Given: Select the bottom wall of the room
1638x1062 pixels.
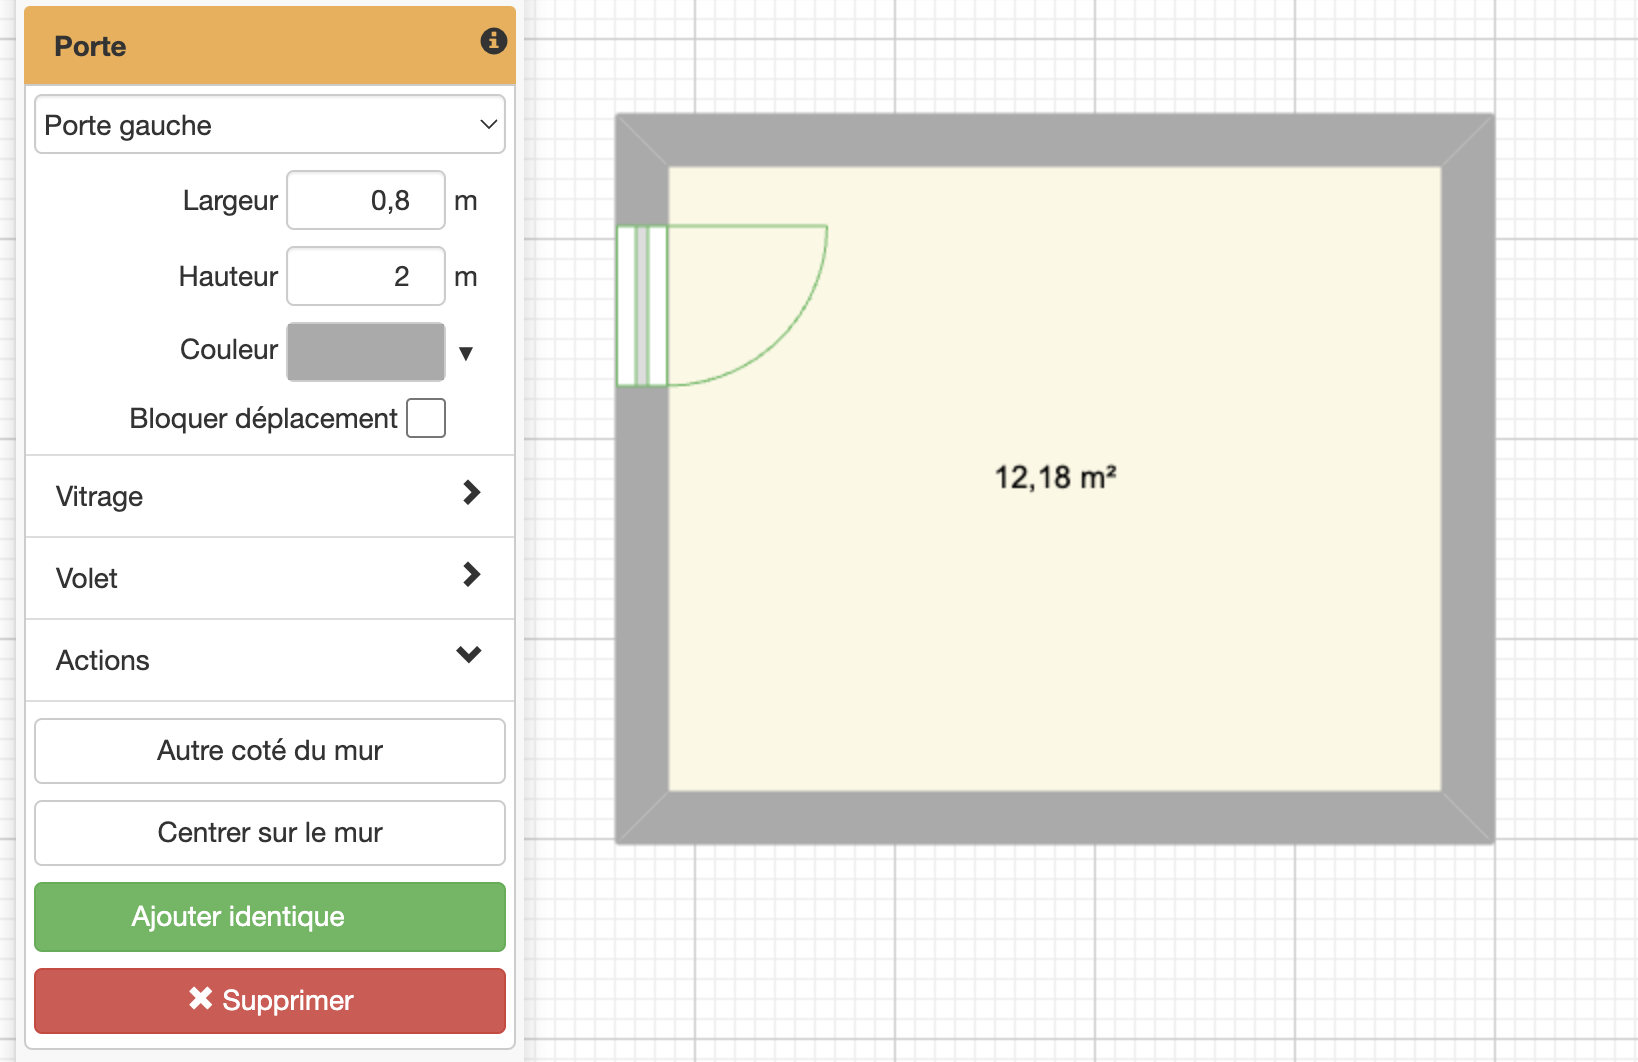Looking at the screenshot, I should click(1054, 817).
